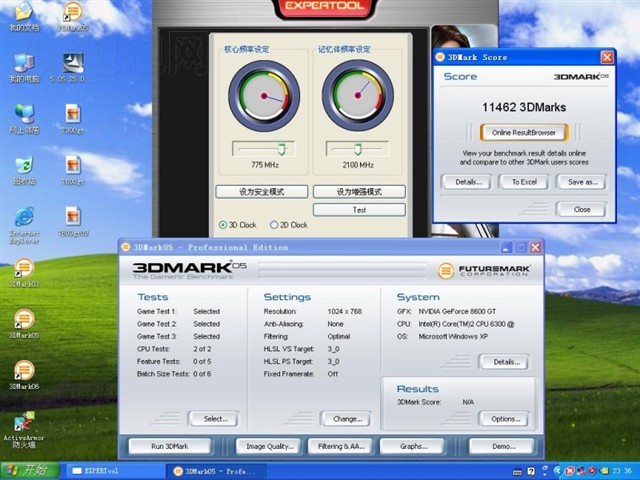
Task: Minimize the 3DMark05 Professional Edition window
Action: coord(507,247)
